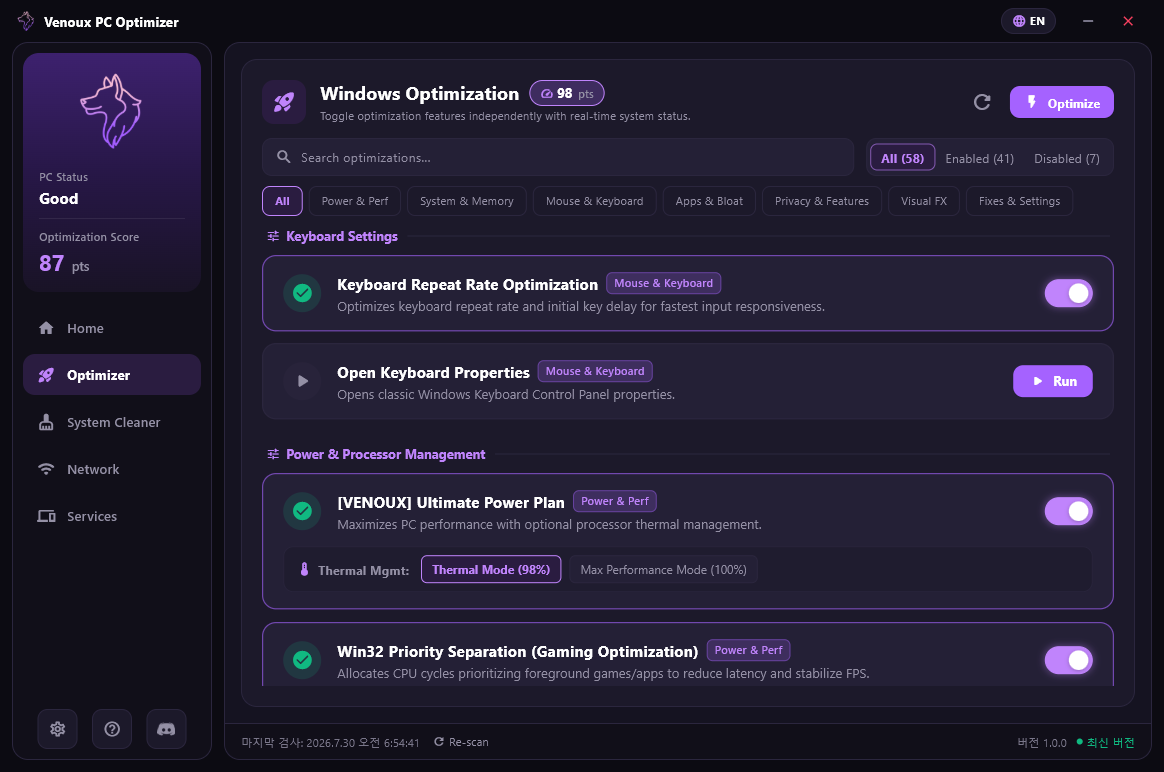Open the Services section
Image resolution: width=1164 pixels, height=772 pixels.
[x=111, y=516]
